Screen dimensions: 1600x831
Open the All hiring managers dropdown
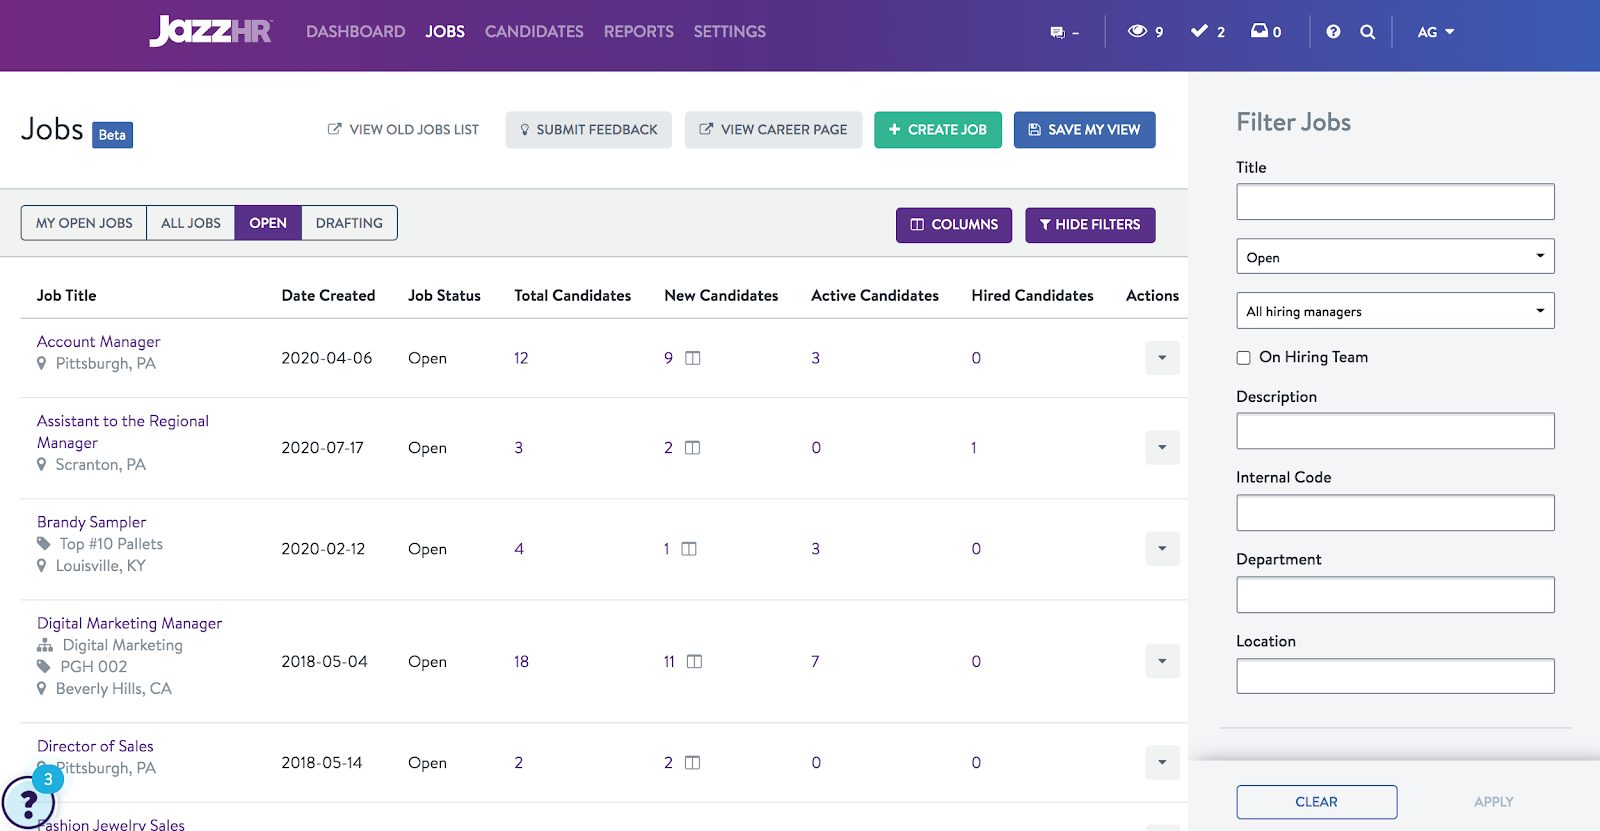pyautogui.click(x=1395, y=311)
